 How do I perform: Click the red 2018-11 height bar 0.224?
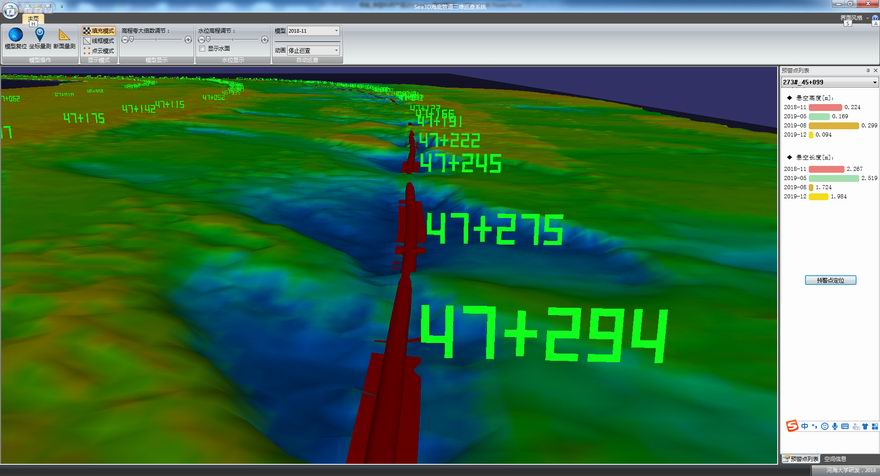(825, 107)
